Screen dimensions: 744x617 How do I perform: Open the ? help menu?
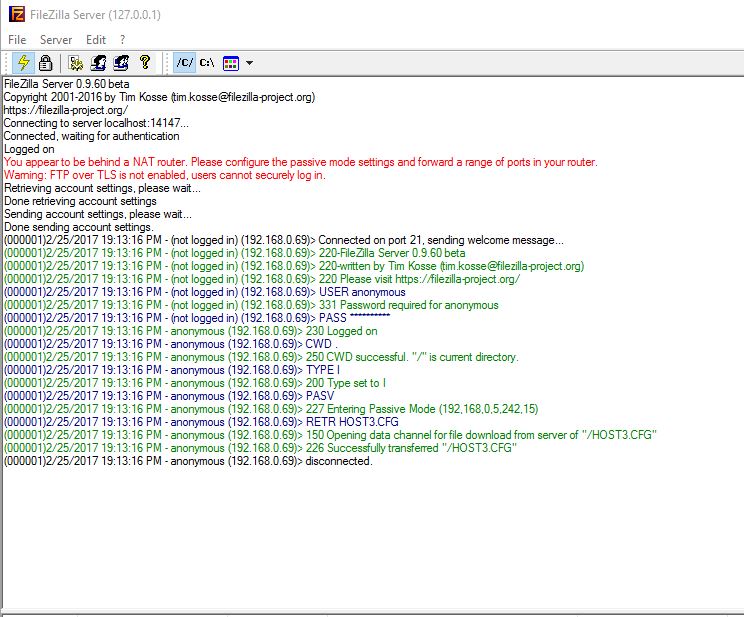point(123,40)
